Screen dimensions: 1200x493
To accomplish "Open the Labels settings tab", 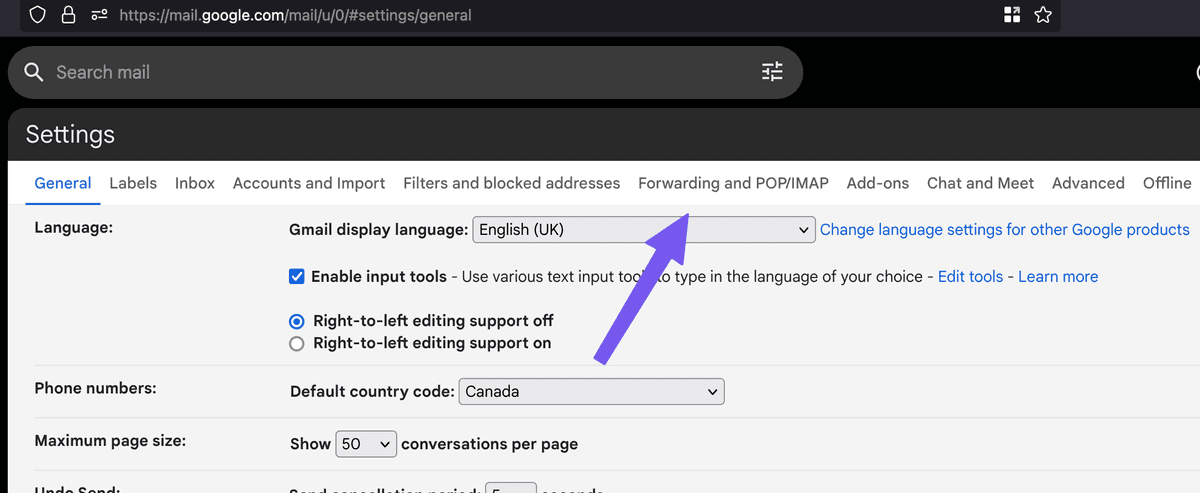I will tap(133, 183).
